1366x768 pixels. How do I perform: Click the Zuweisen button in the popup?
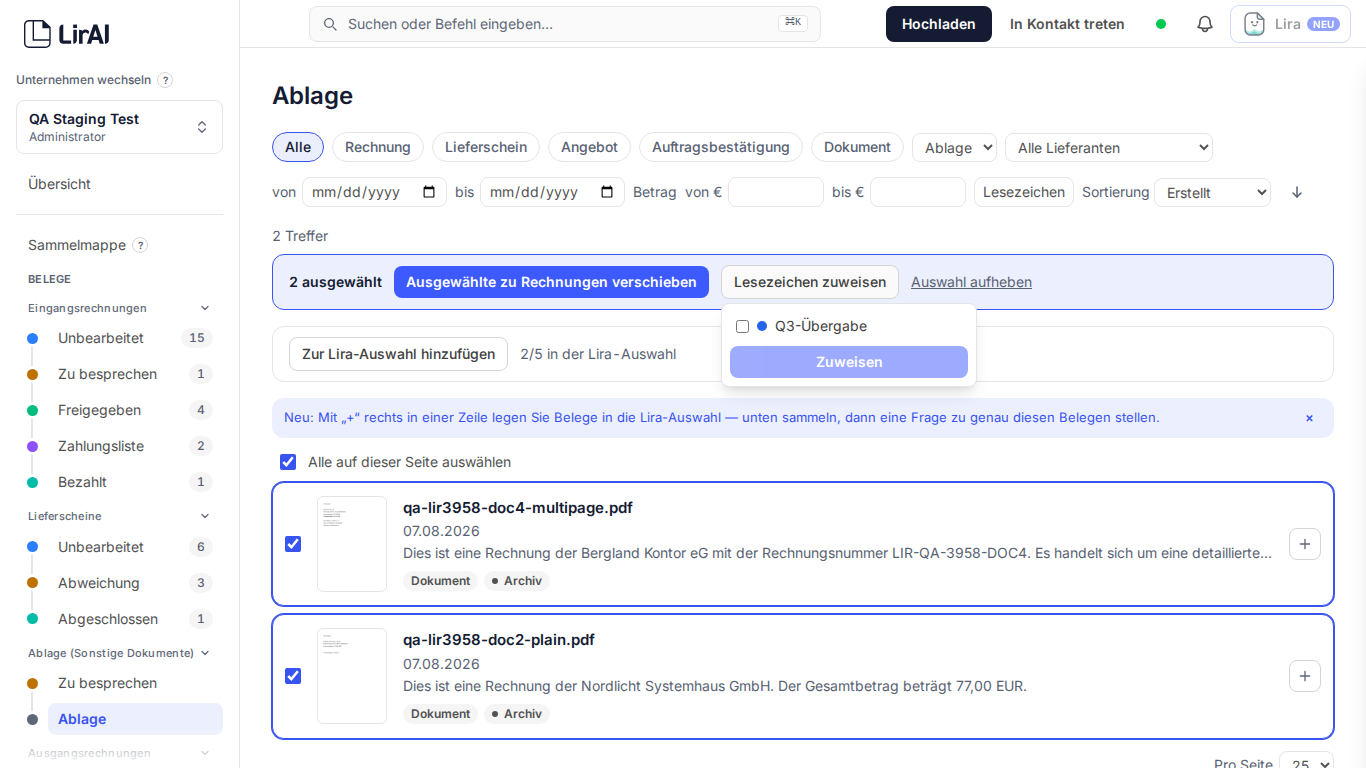tap(849, 362)
